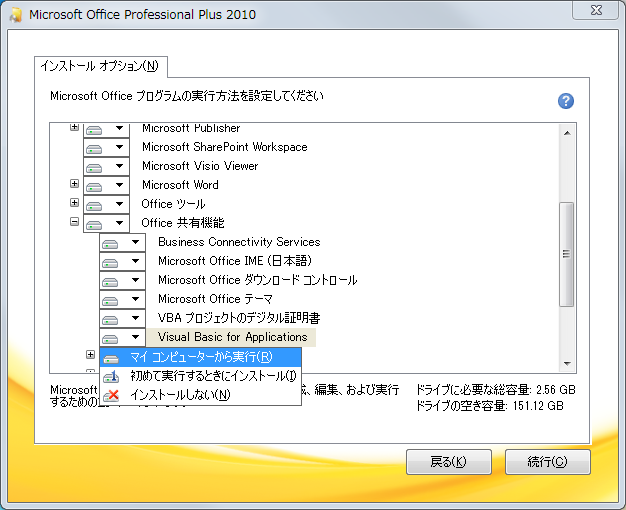This screenshot has height=510, width=626.
Task: Expand the node below Visual Basic for Applications
Action: (91, 354)
